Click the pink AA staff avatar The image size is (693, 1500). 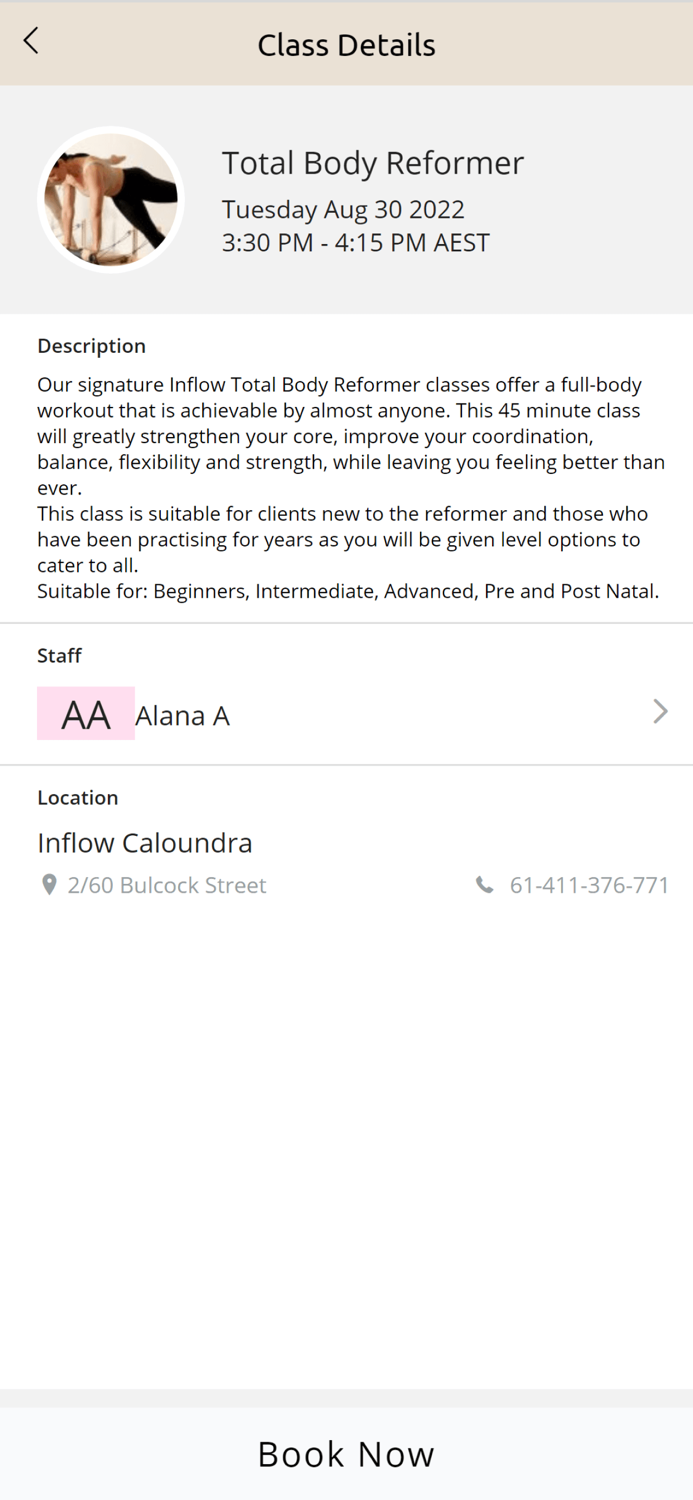[x=86, y=713]
